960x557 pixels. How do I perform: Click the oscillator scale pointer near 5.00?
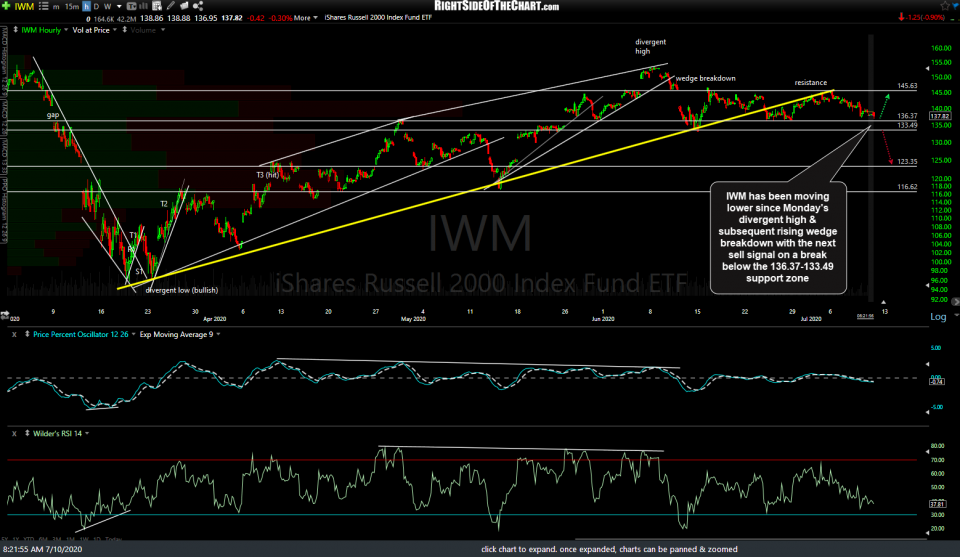click(928, 364)
